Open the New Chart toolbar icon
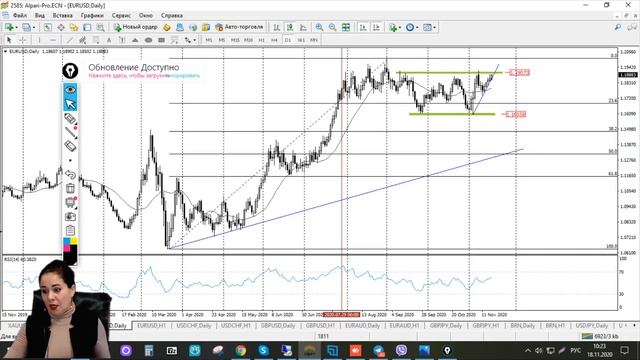This screenshot has width=640, height=360. [9, 27]
